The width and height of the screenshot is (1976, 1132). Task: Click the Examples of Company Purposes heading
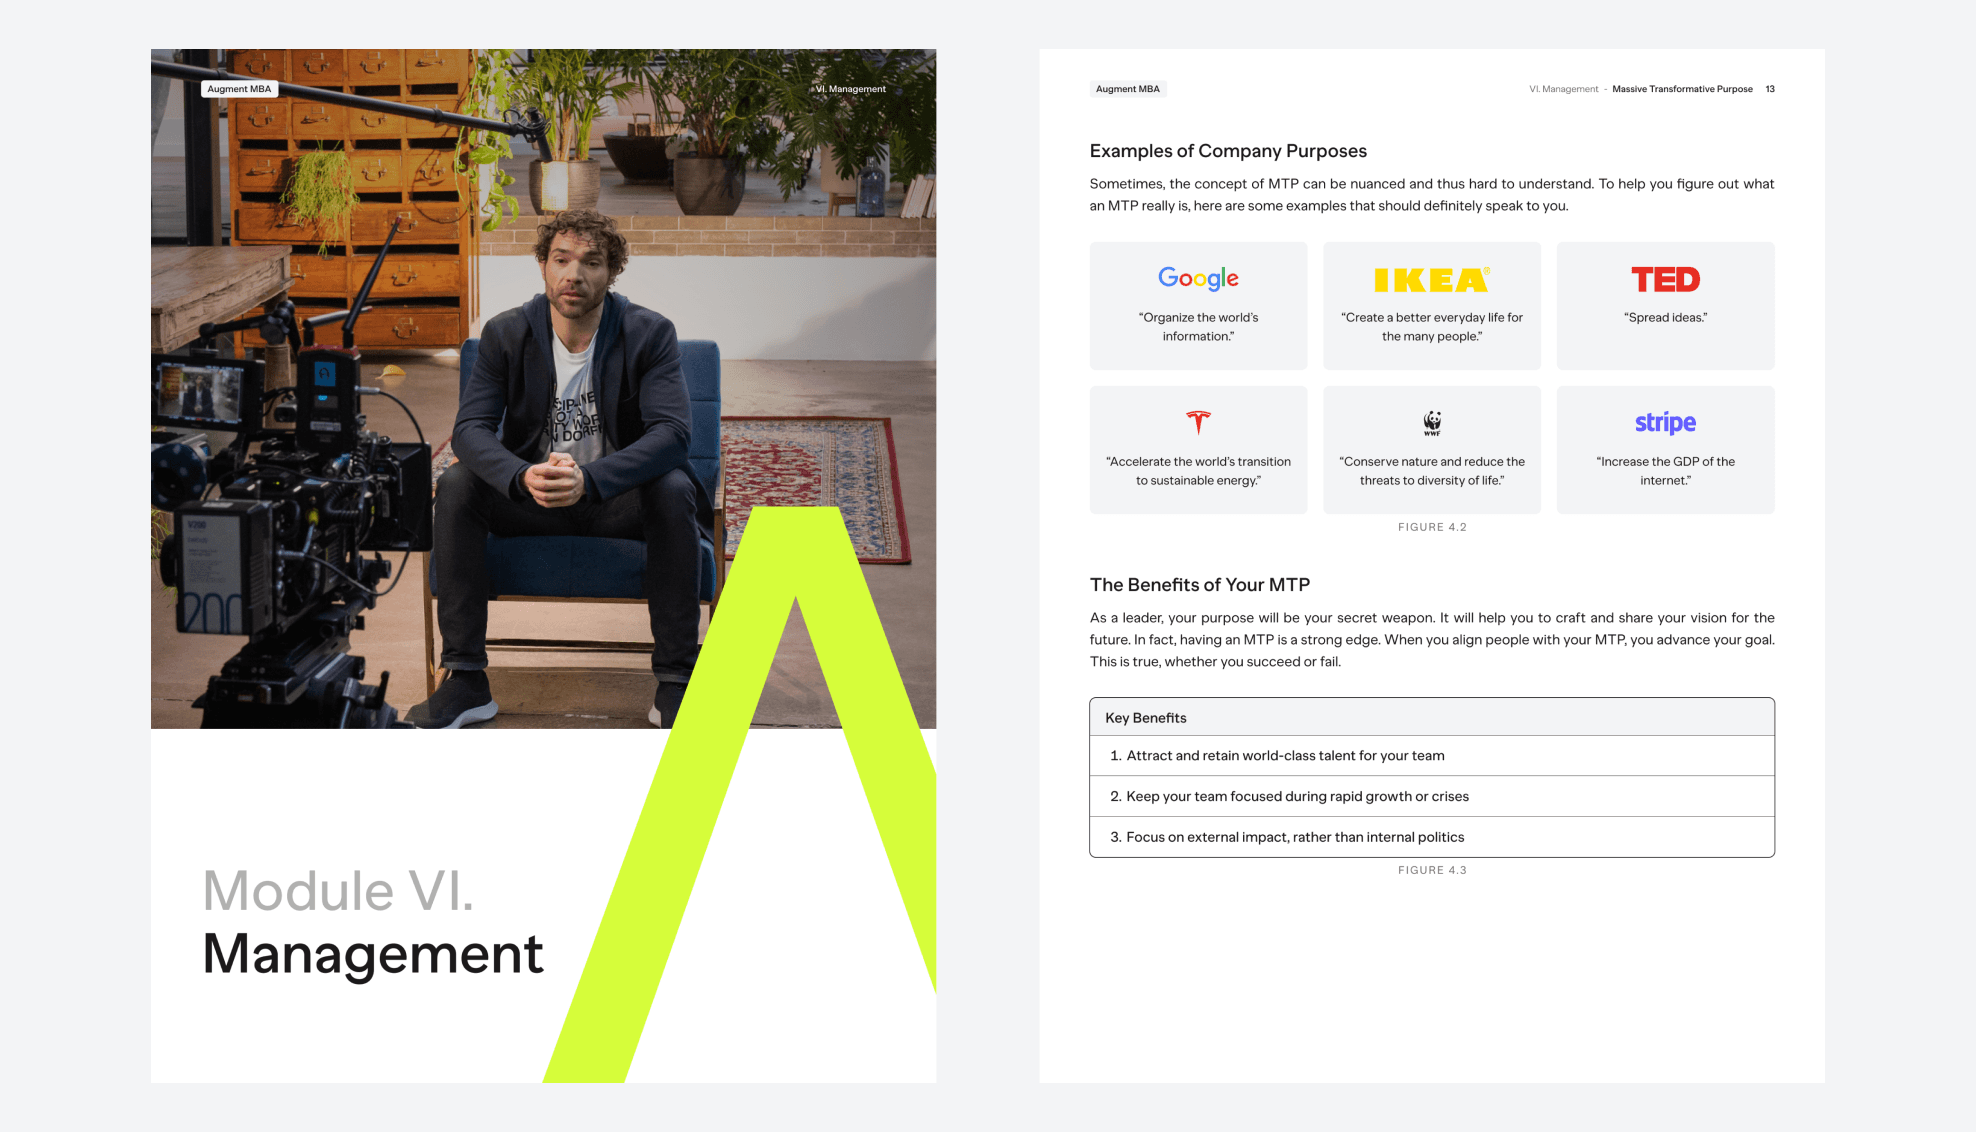tap(1228, 151)
